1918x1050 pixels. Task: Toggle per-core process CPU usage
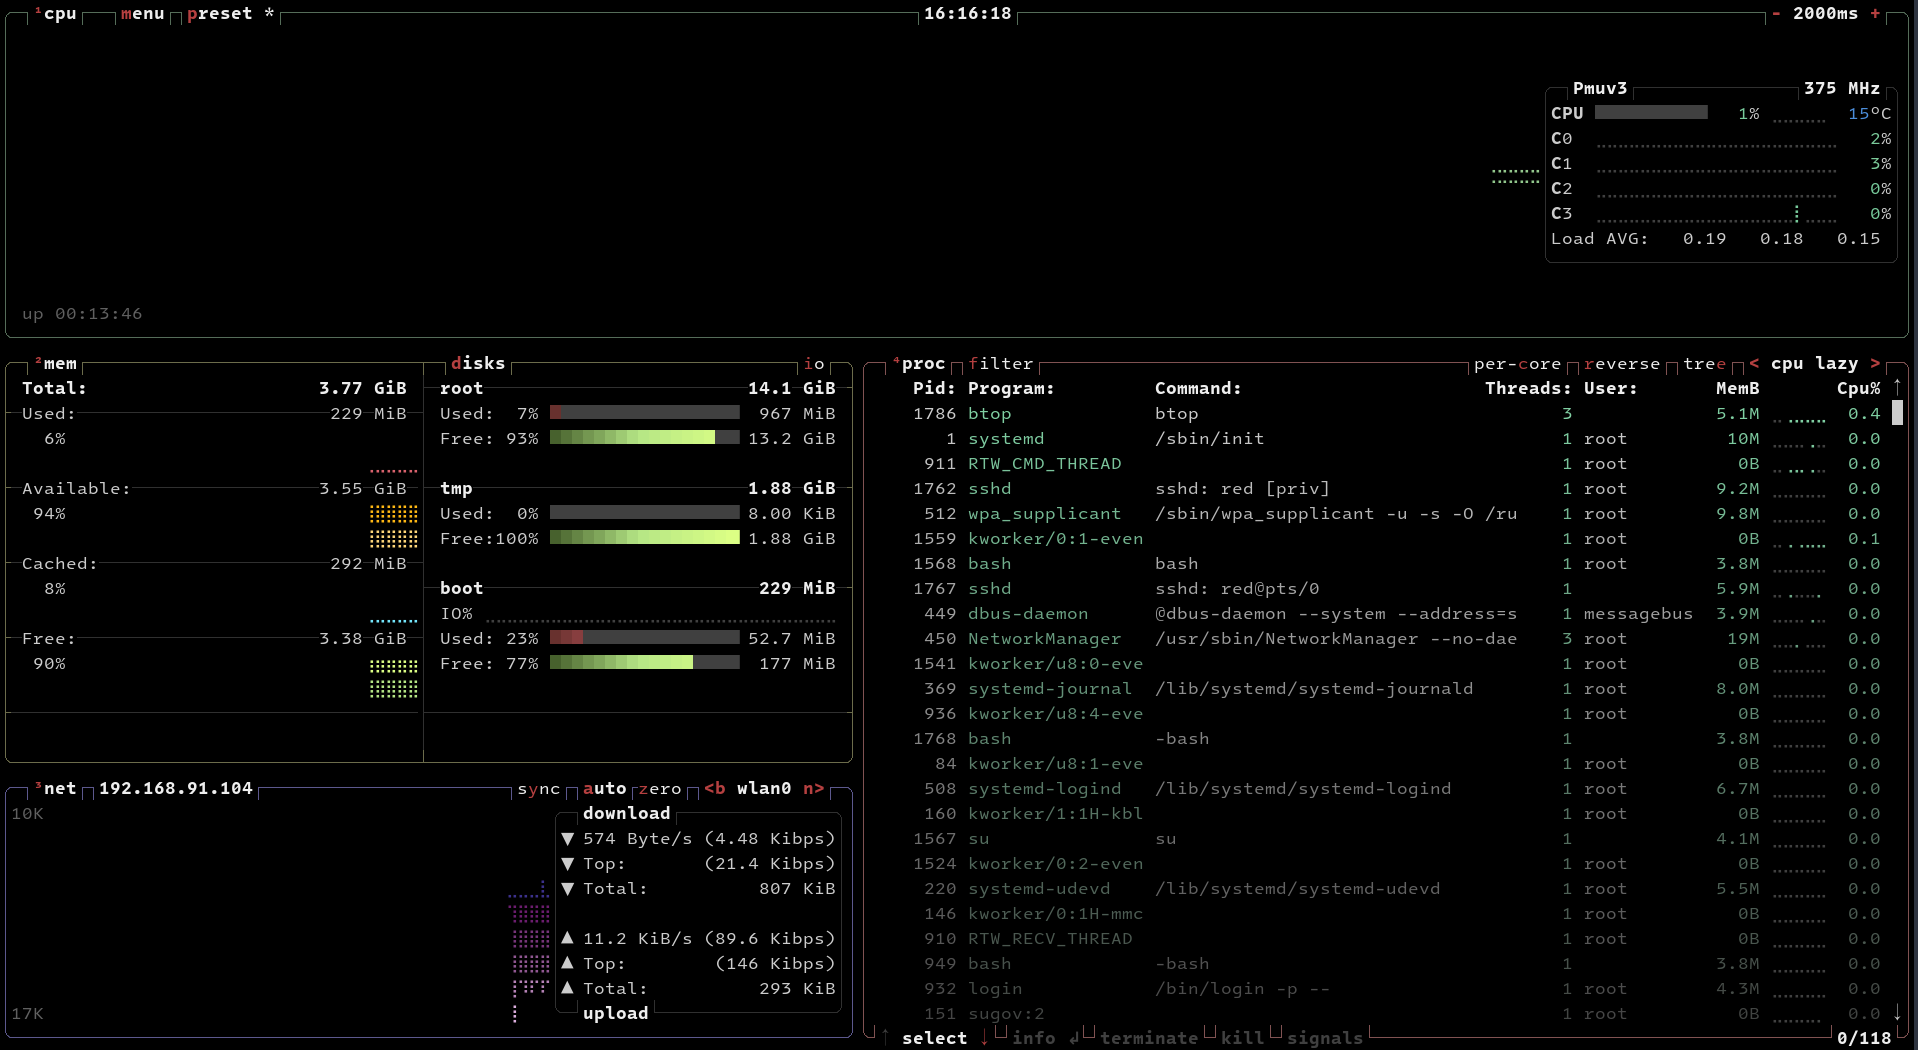tap(1517, 364)
